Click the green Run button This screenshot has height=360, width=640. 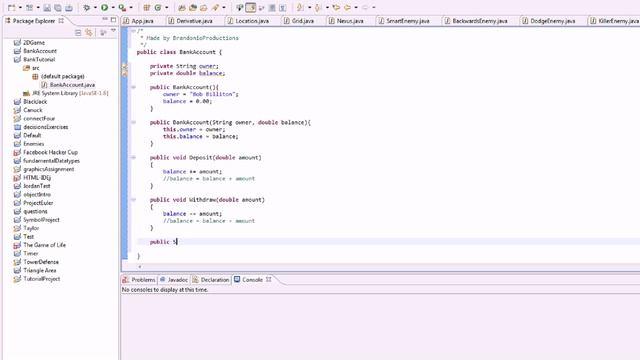104,7
